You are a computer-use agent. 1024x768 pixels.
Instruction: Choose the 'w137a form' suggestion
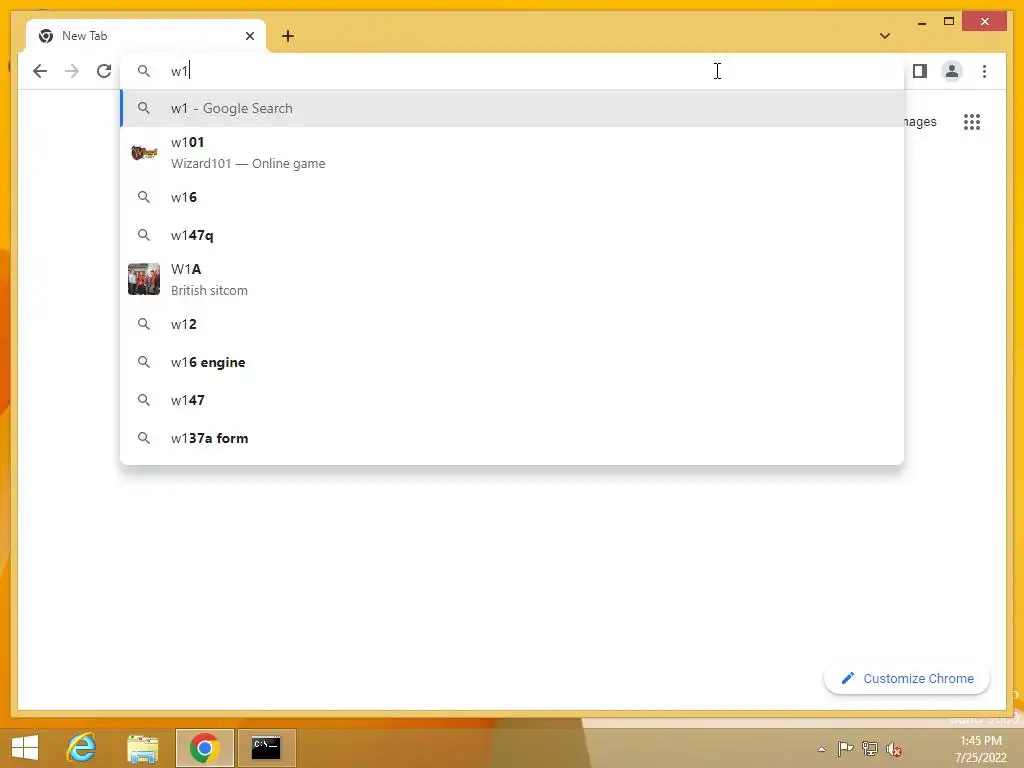coord(512,438)
